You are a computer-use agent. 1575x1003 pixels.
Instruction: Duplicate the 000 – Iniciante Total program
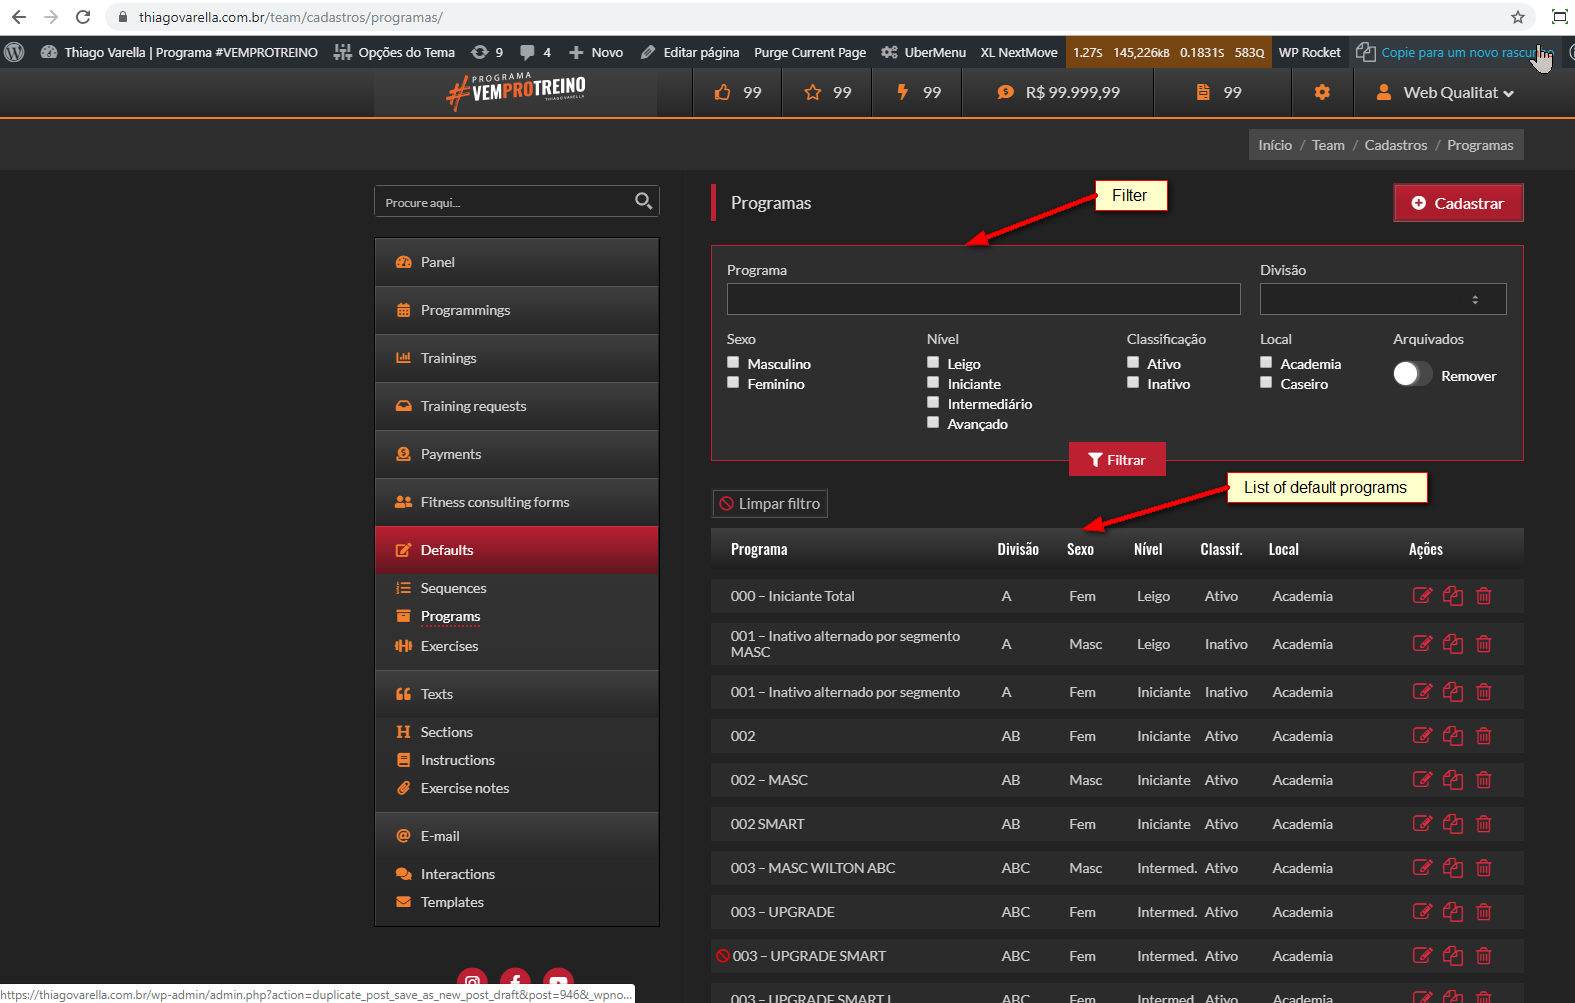(1453, 596)
